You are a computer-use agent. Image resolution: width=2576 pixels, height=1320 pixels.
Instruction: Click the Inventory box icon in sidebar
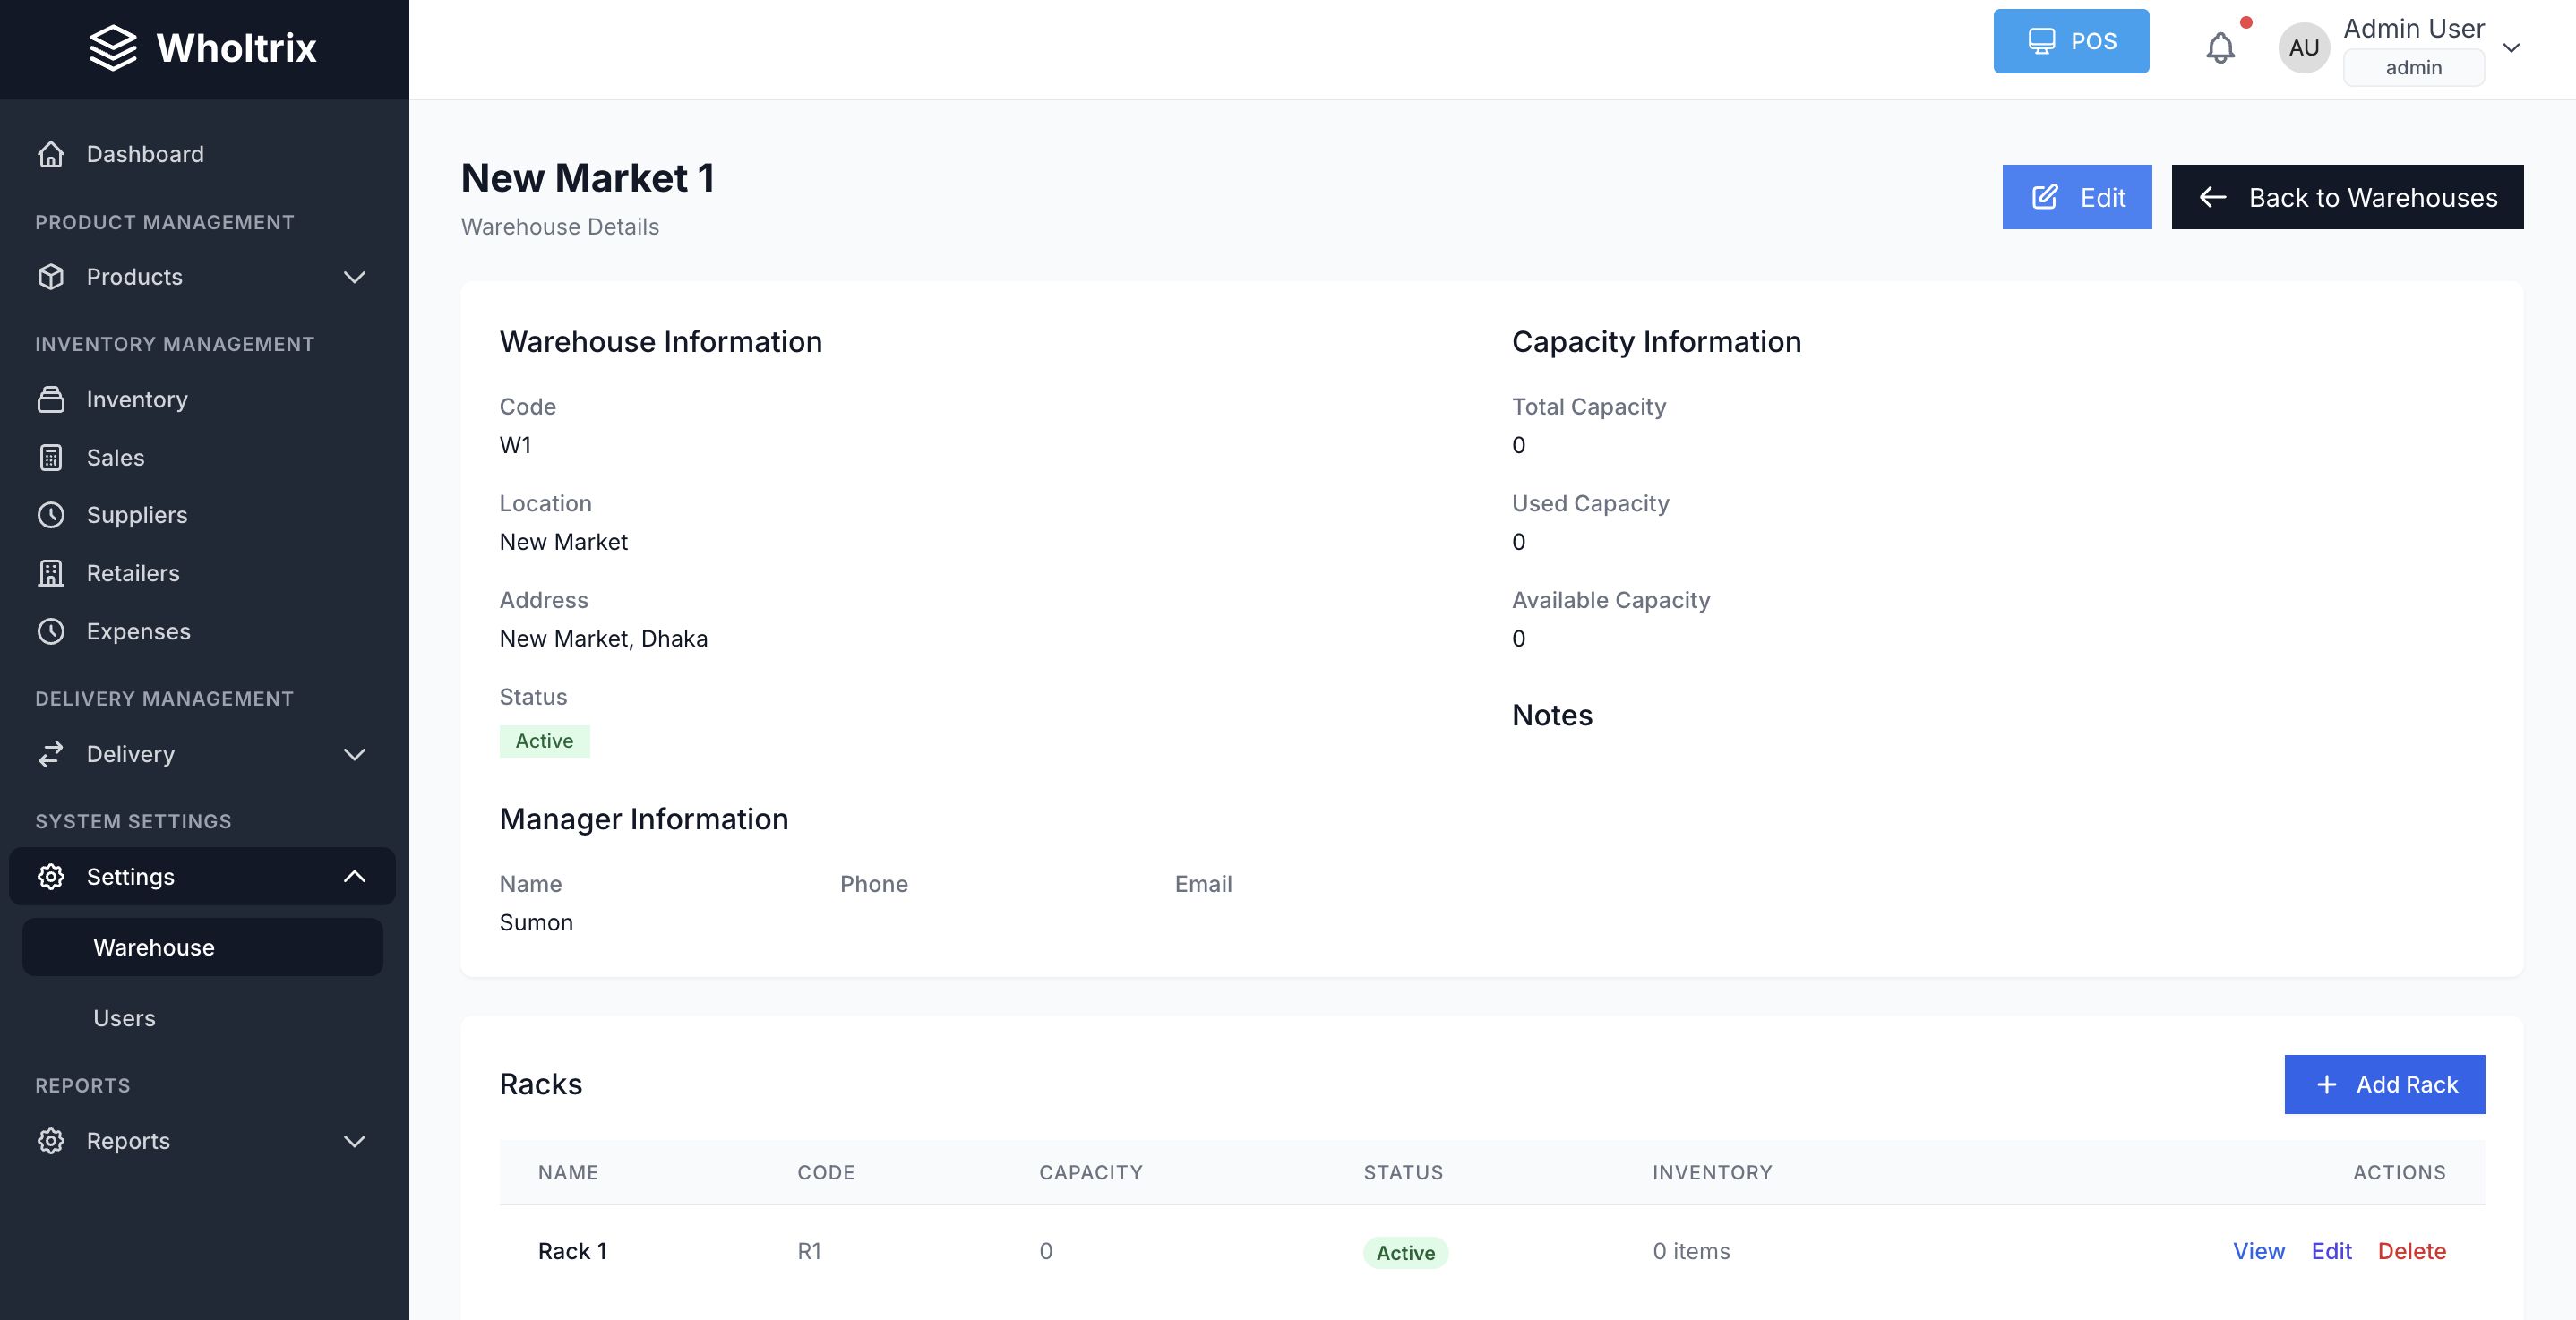point(51,399)
